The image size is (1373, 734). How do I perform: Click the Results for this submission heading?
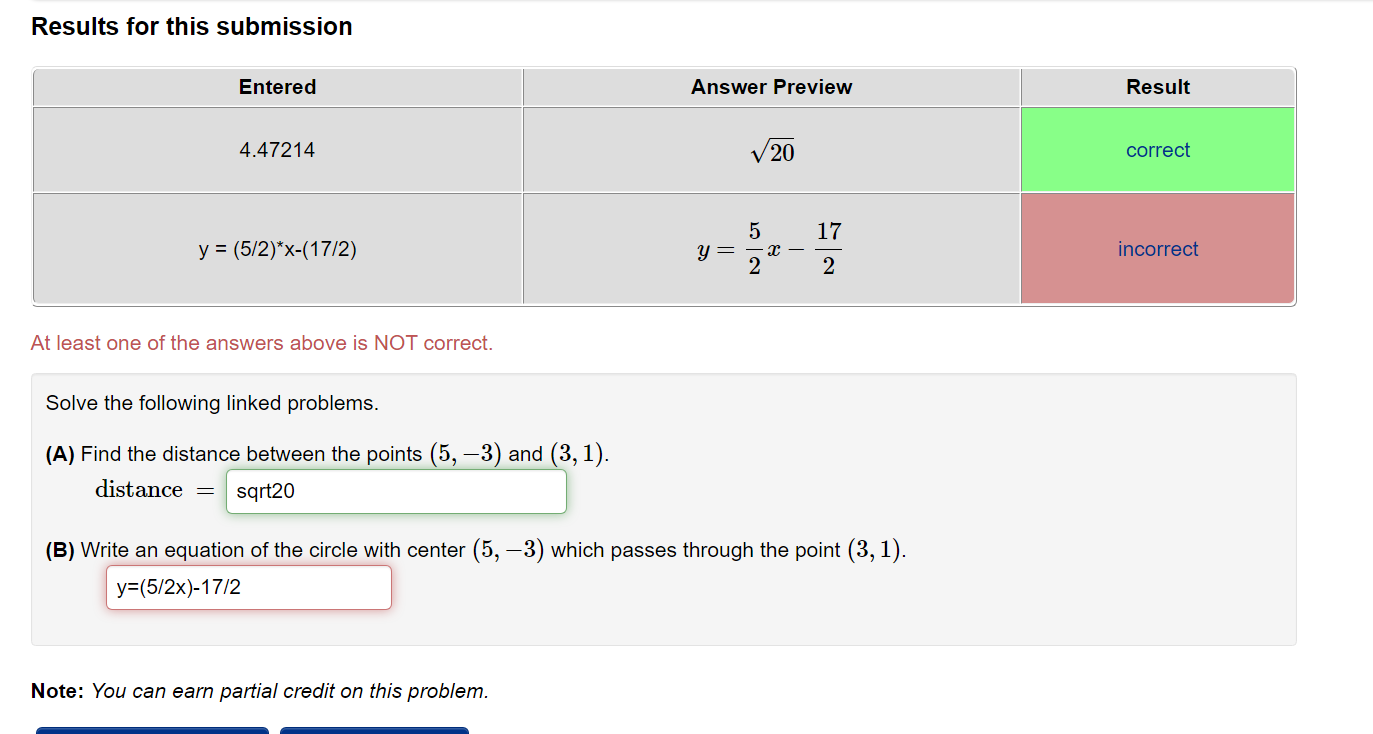[x=191, y=26]
